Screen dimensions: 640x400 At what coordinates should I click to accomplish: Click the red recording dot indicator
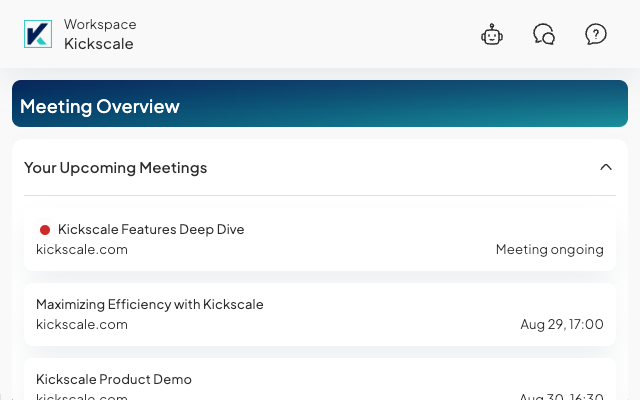point(45,230)
